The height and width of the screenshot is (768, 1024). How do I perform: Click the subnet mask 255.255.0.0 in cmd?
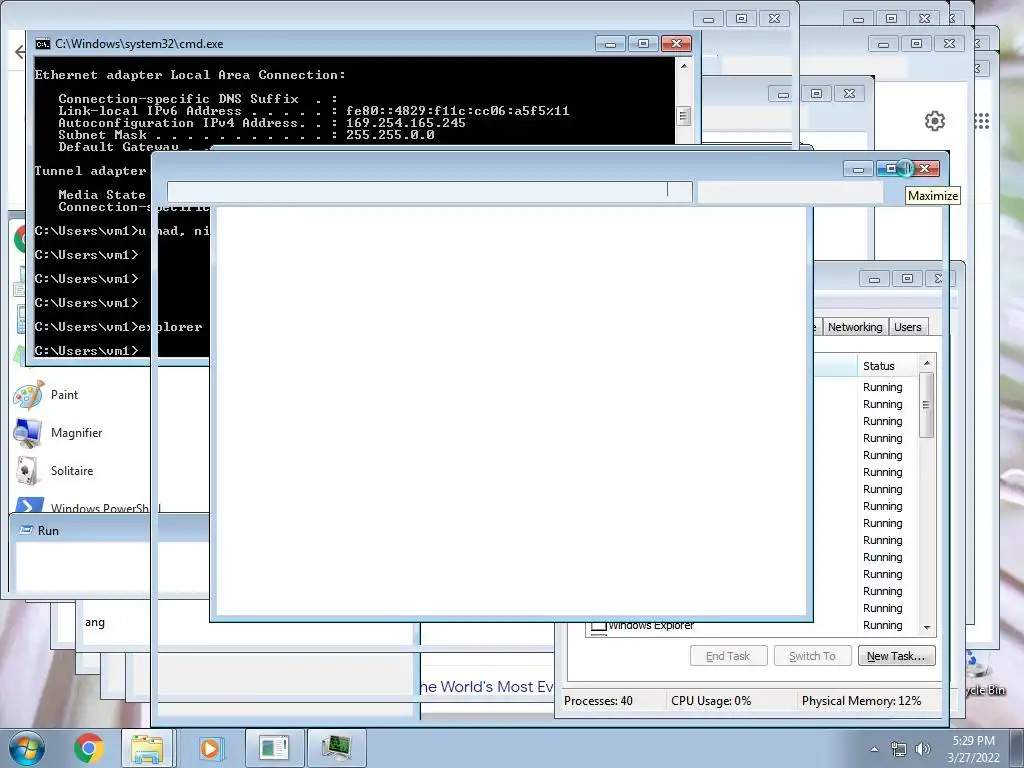pyautogui.click(x=390, y=135)
